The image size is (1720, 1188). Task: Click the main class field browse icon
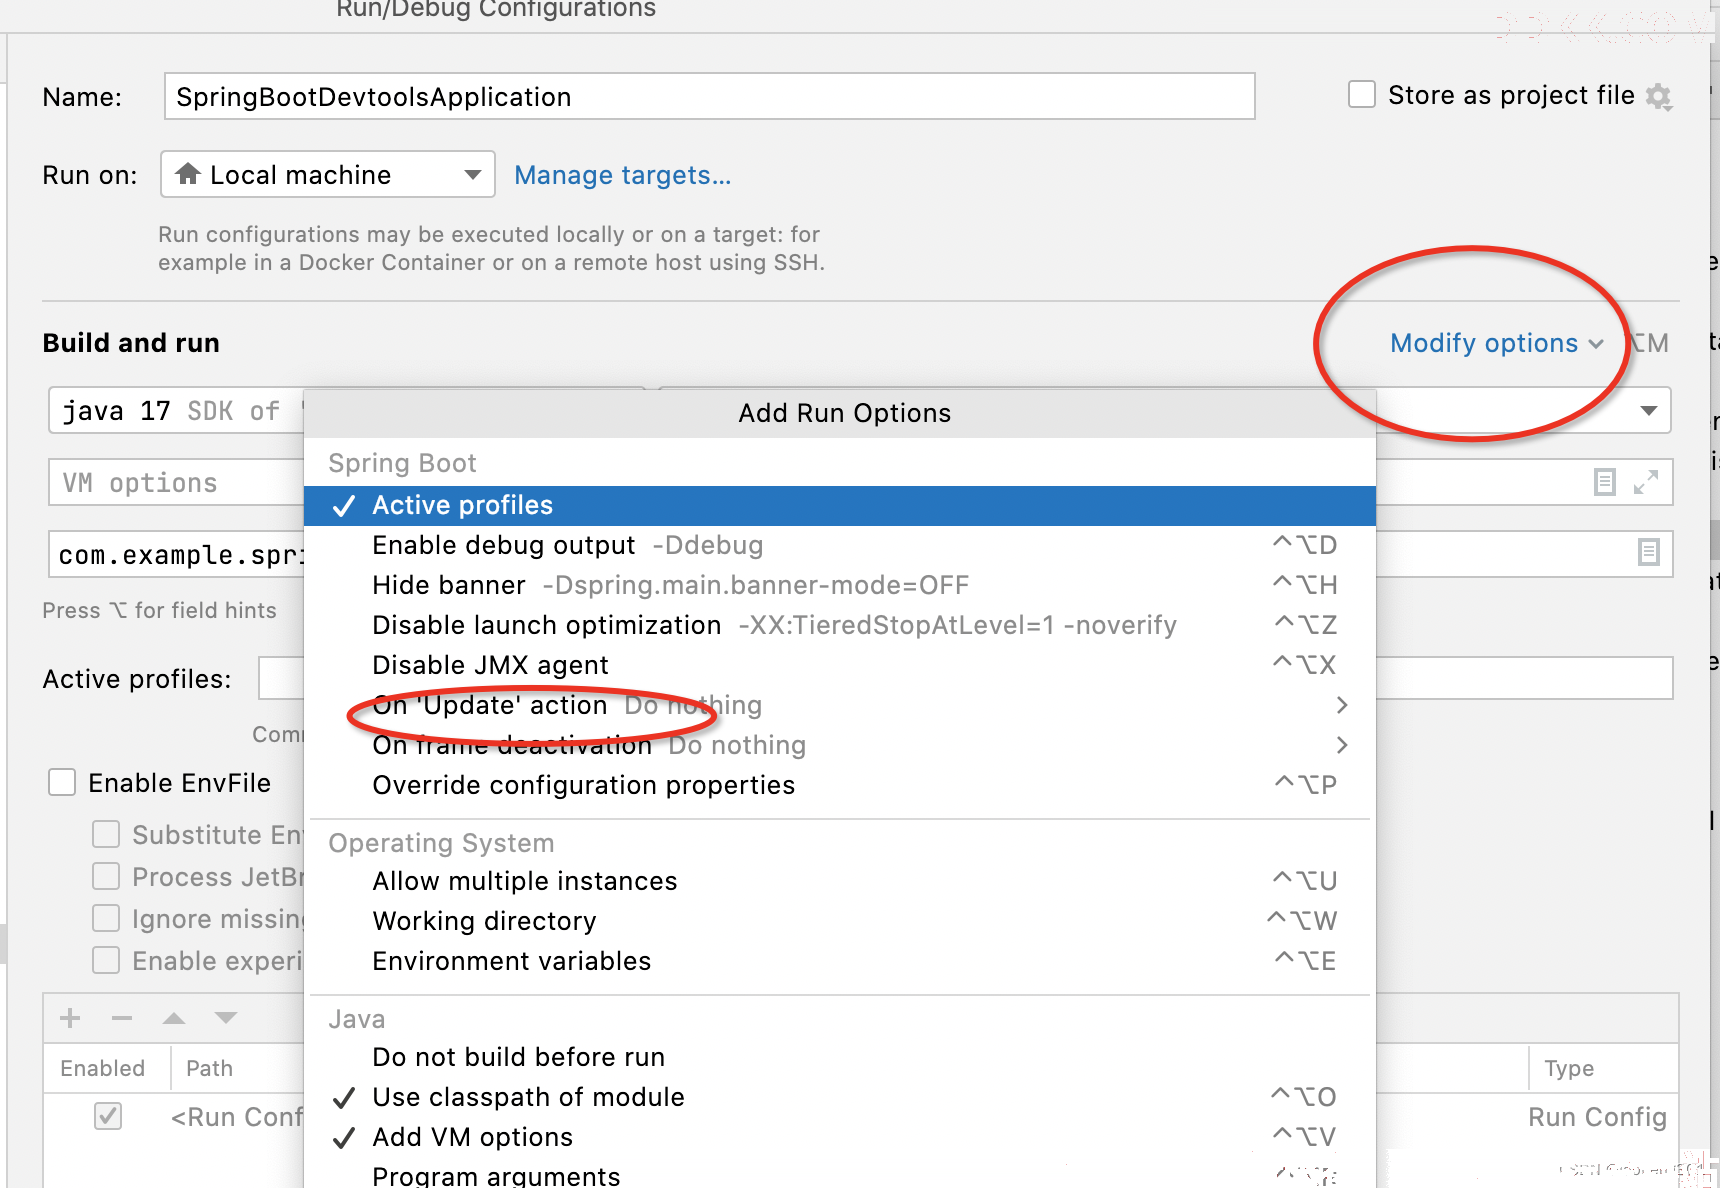tap(1648, 552)
